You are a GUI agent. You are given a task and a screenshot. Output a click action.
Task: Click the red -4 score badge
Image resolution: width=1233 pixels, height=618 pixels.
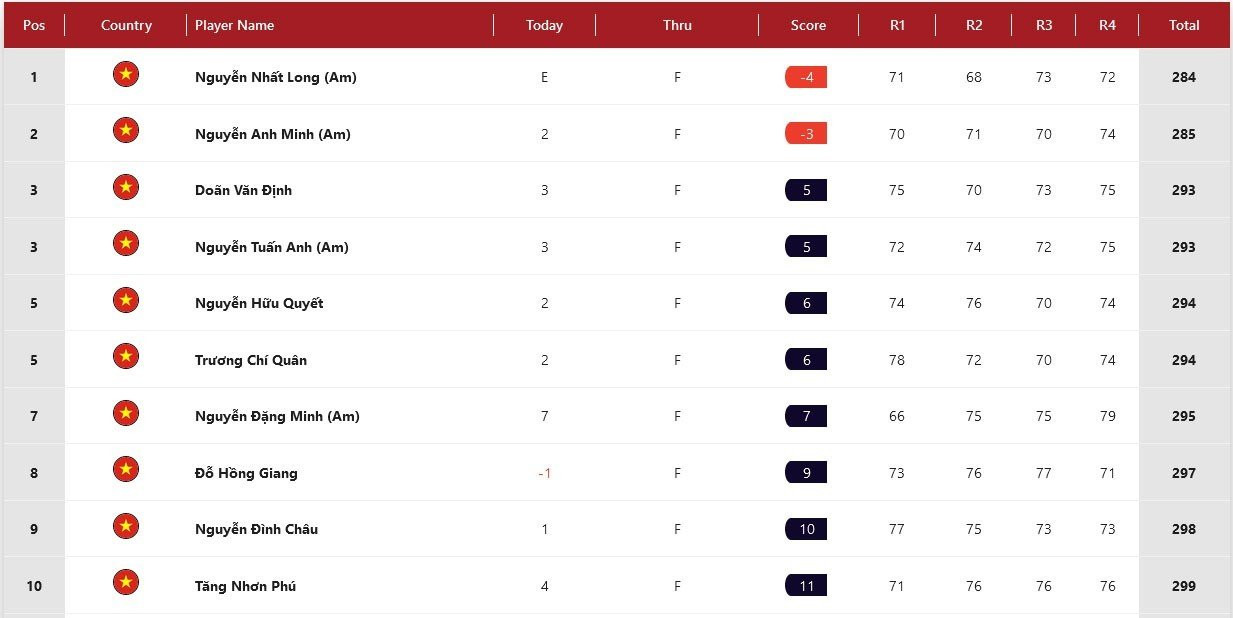click(806, 77)
